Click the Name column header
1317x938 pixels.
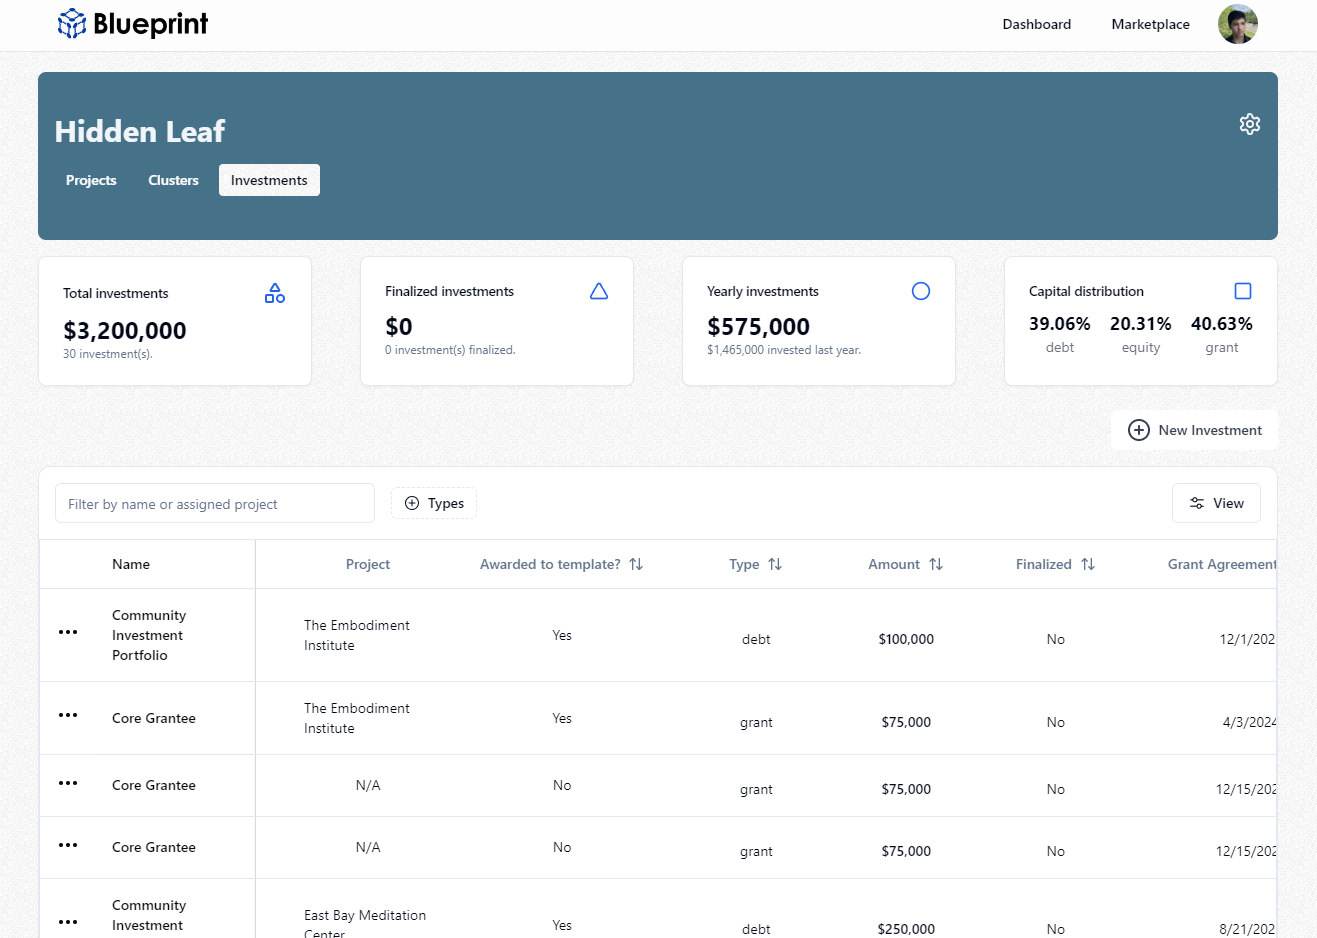pos(131,564)
